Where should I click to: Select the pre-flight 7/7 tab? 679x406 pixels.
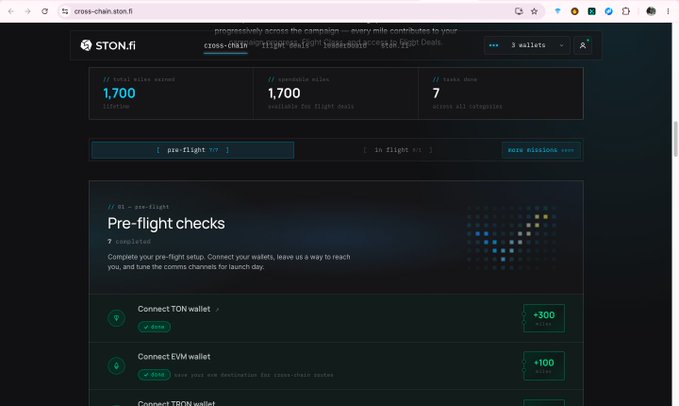click(193, 150)
